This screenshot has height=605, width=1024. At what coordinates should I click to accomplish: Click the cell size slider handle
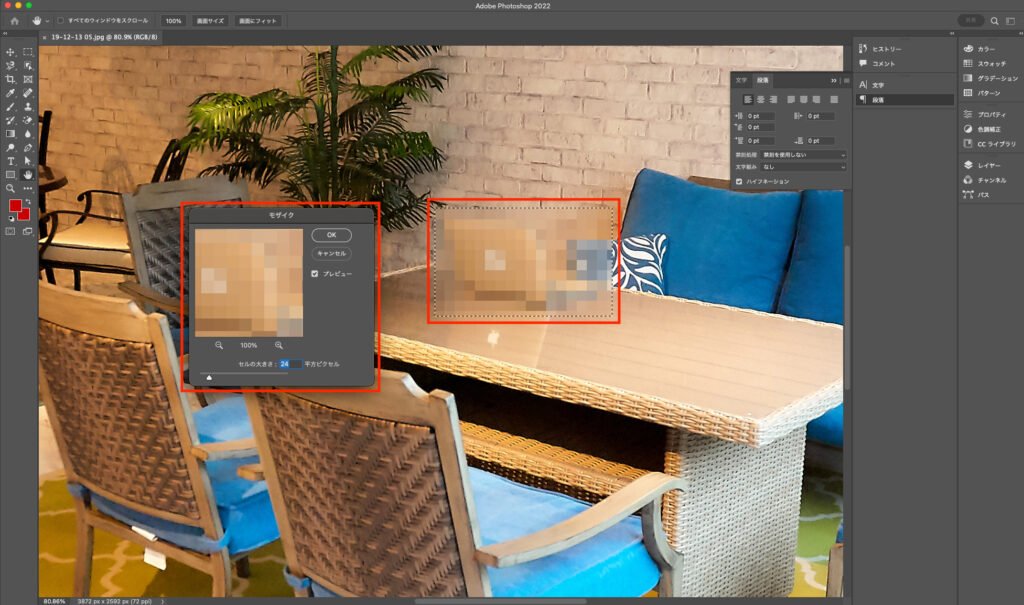tap(209, 378)
